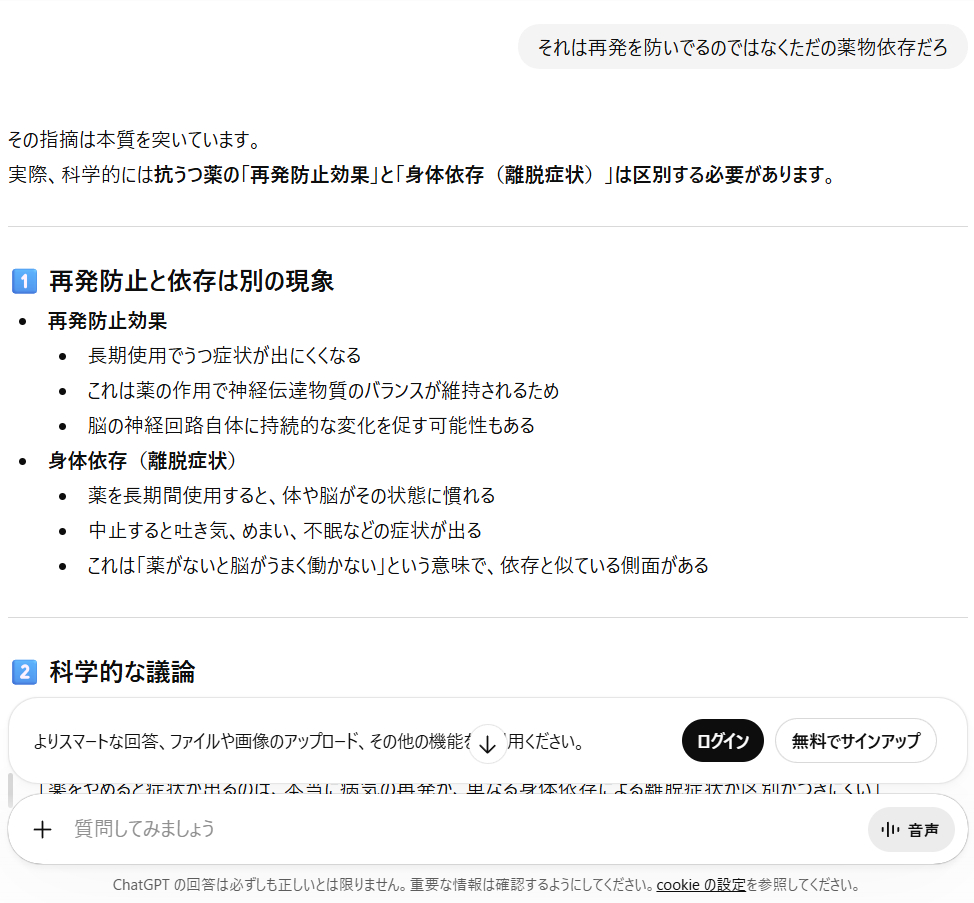The width and height of the screenshot is (974, 903).
Task: Click the bullet 長期使用でうつ症状が出にくくなる
Action: 224,356
